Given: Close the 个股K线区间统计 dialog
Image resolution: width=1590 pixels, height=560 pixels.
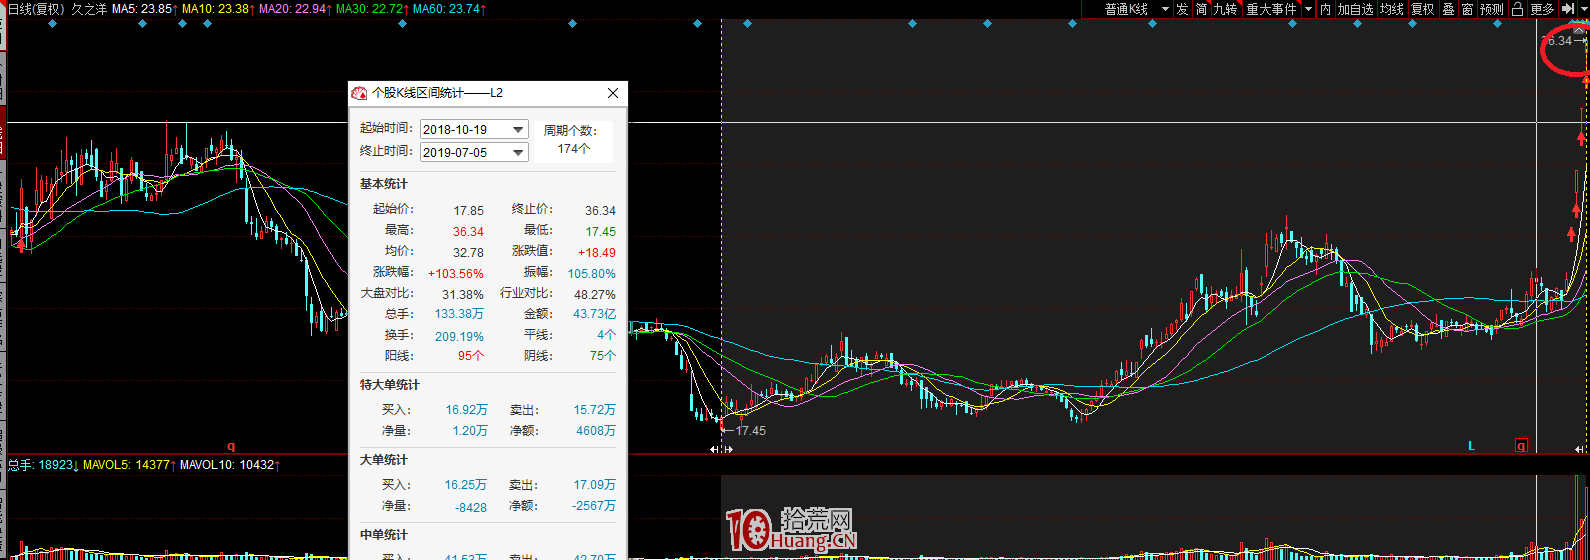Looking at the screenshot, I should 614,93.
